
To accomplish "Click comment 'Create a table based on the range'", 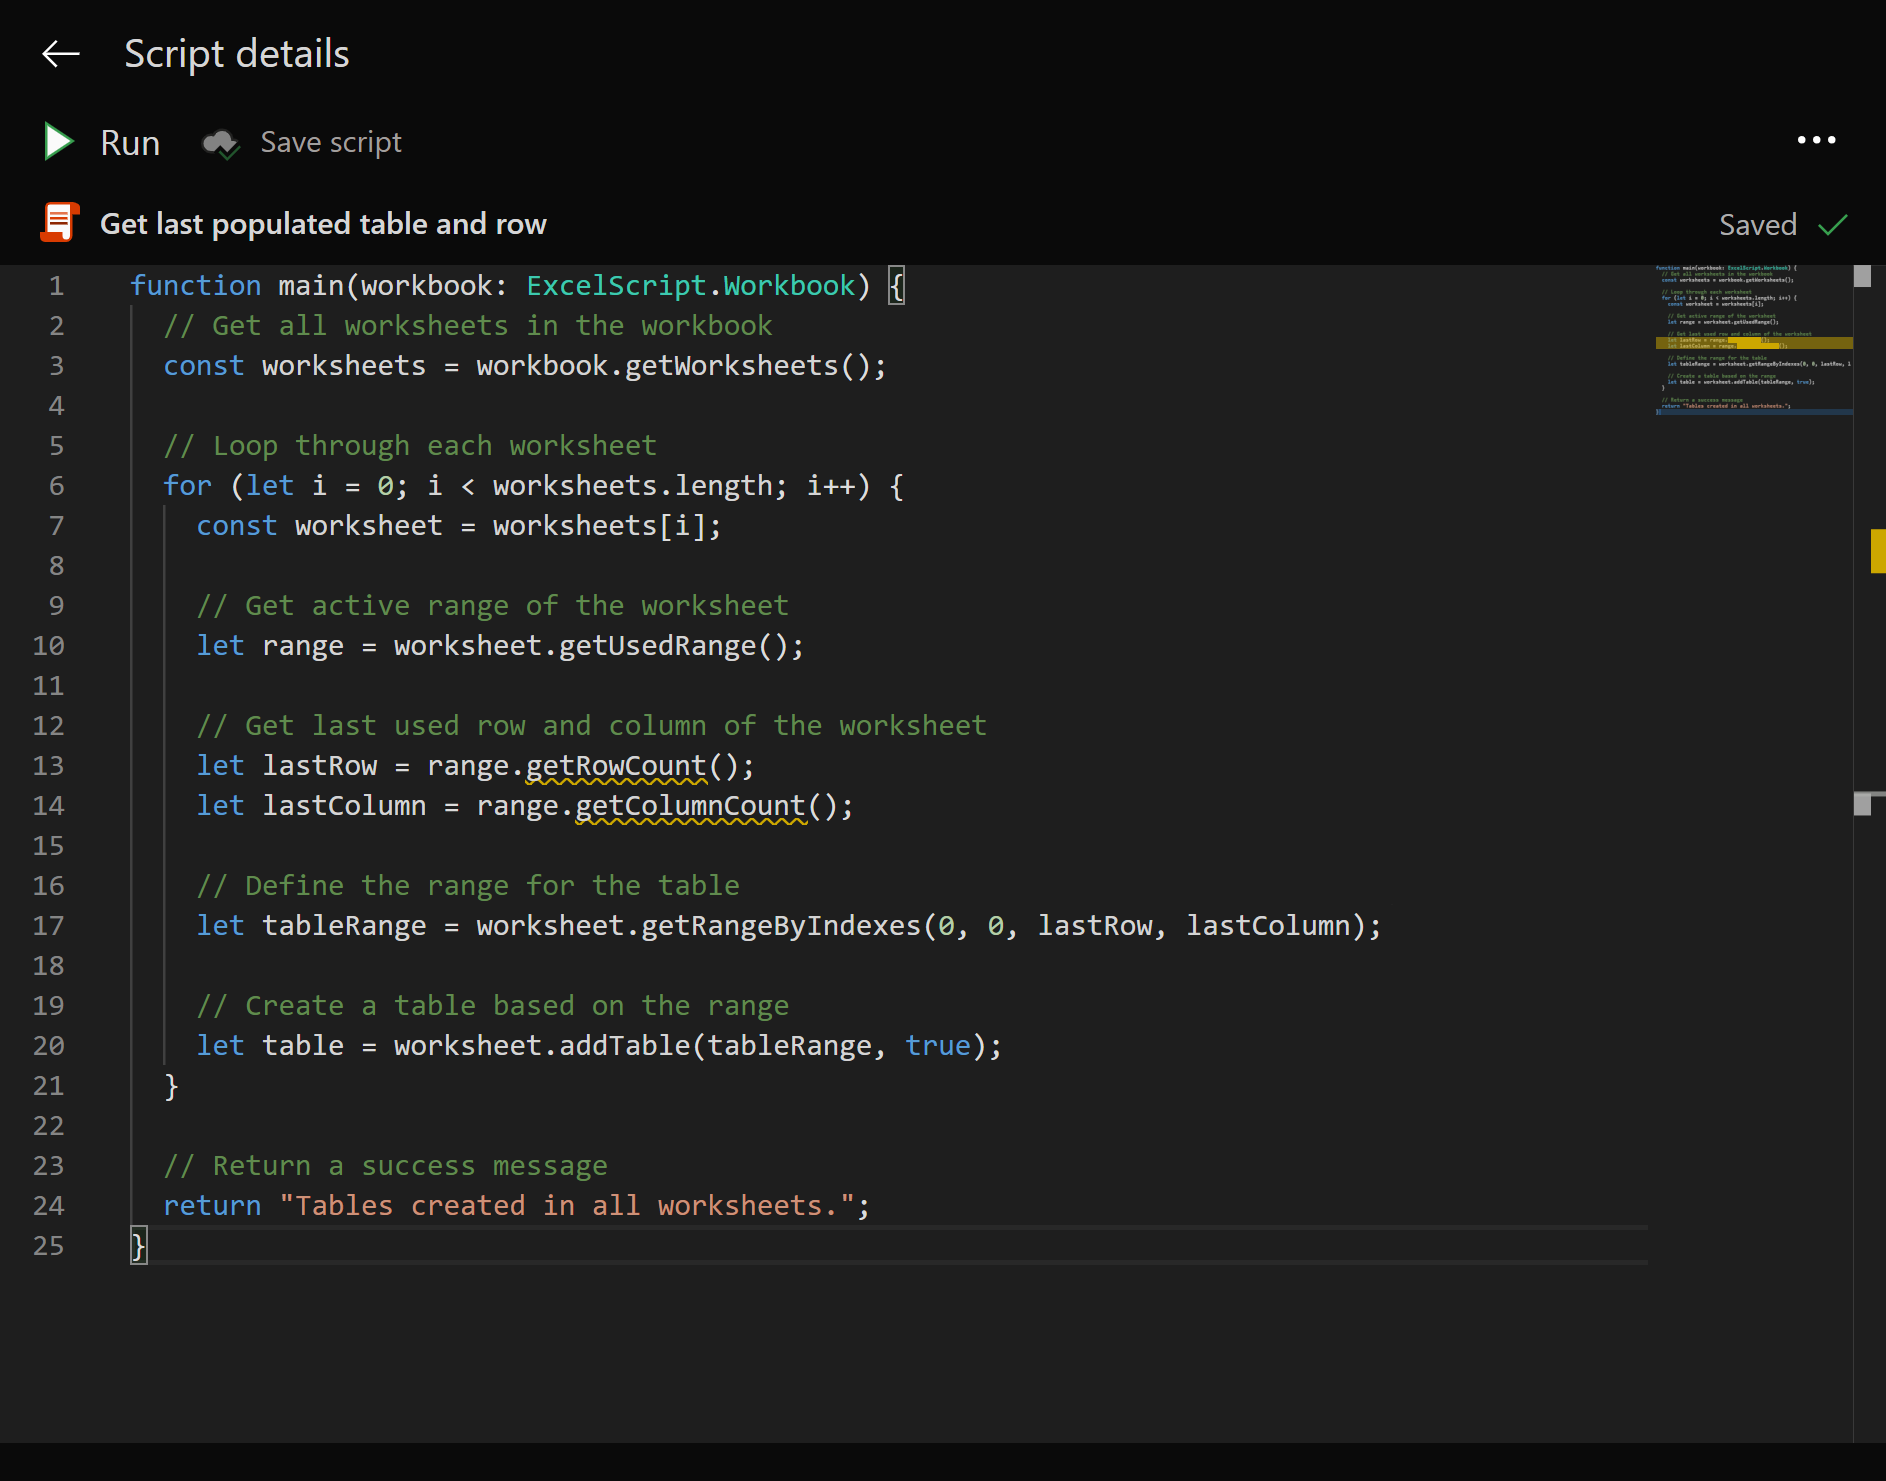I will 493,1006.
